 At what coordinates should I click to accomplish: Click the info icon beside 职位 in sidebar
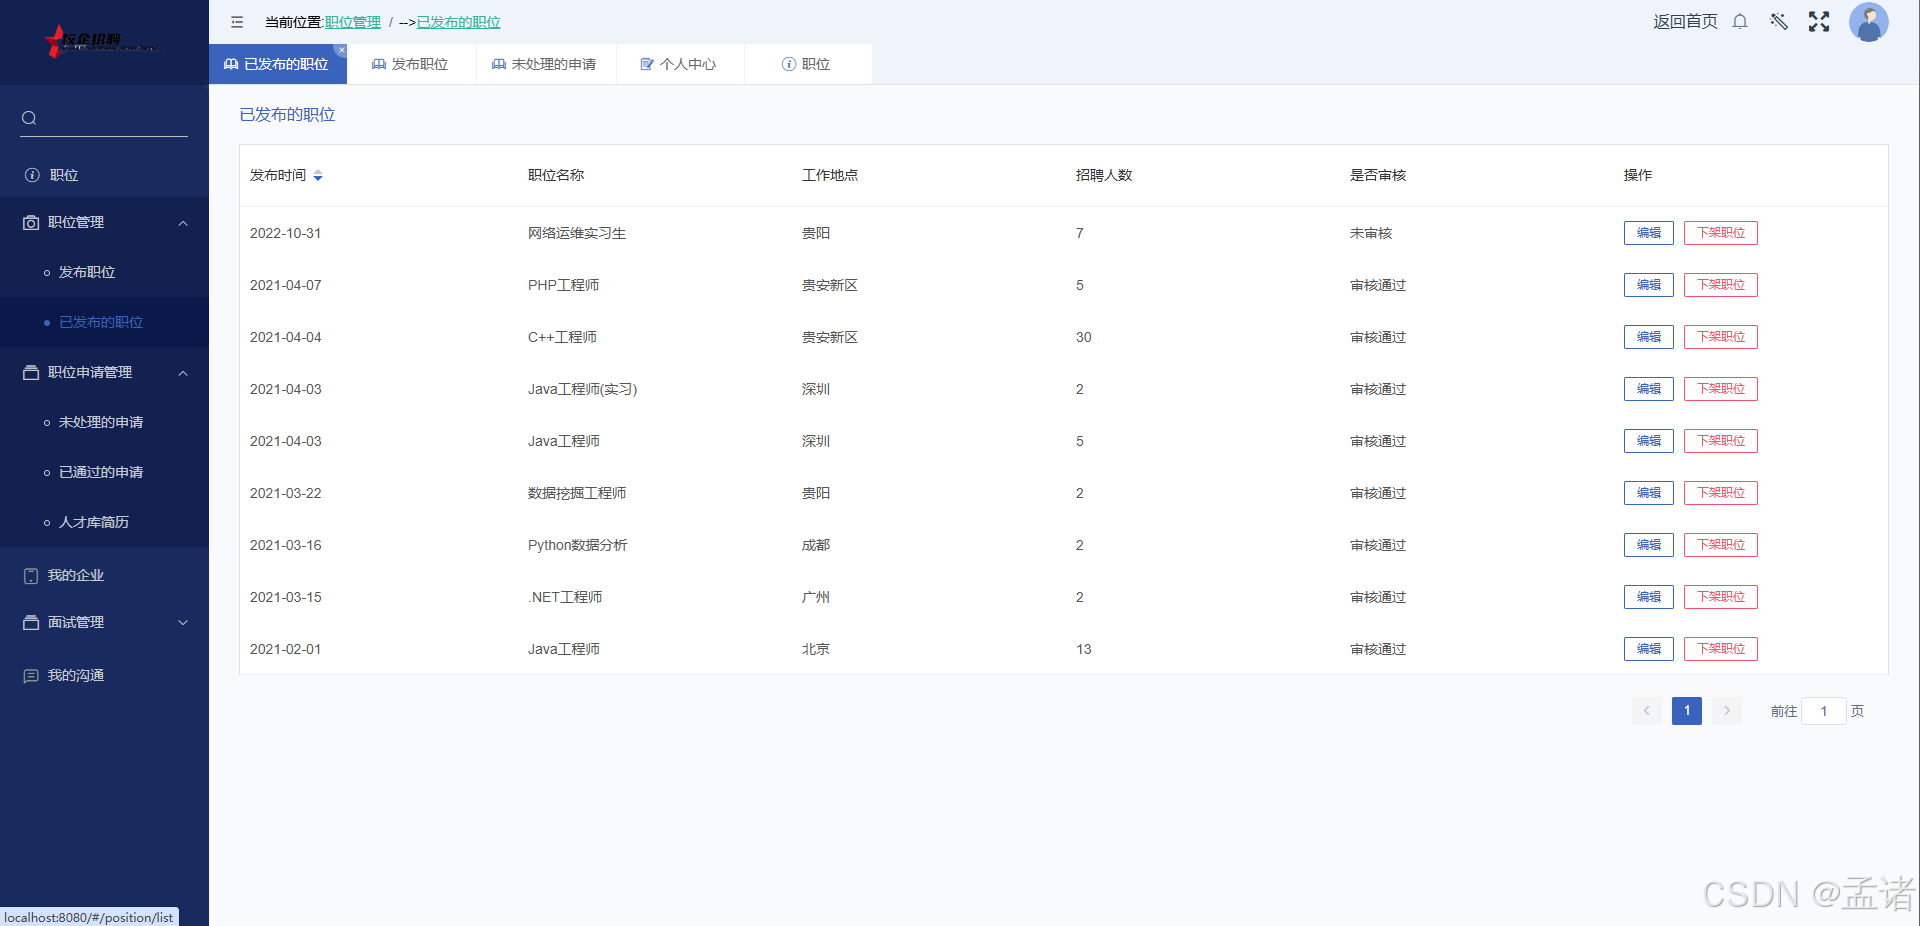pos(32,175)
